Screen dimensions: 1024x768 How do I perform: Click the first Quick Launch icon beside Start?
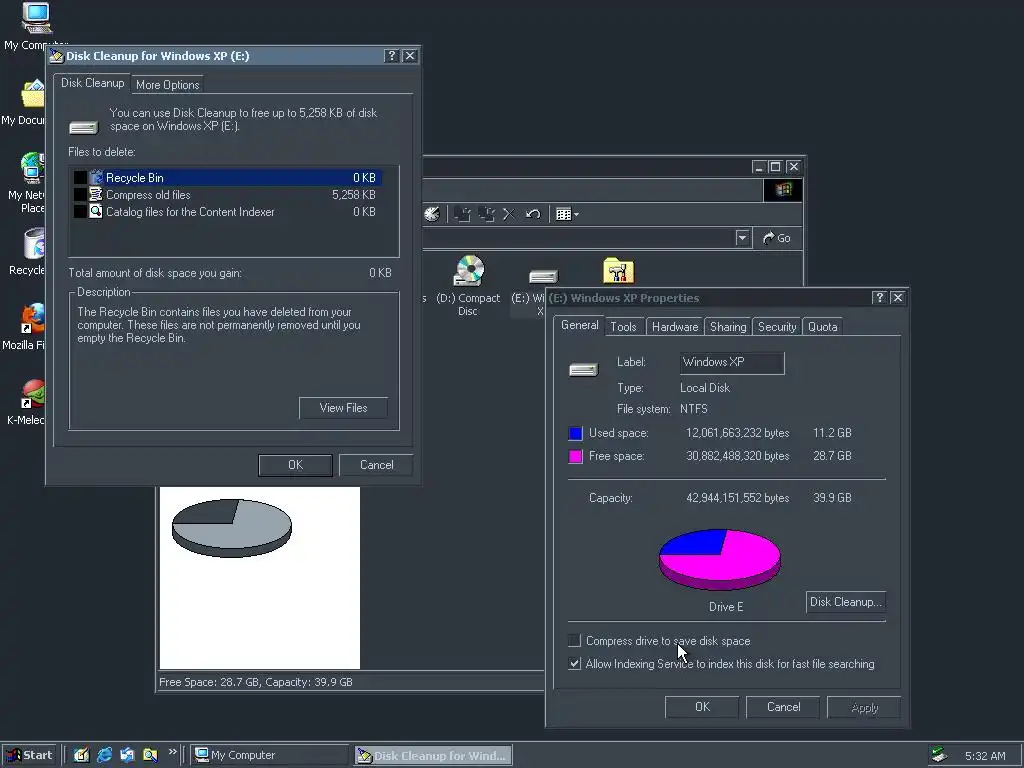click(x=81, y=755)
